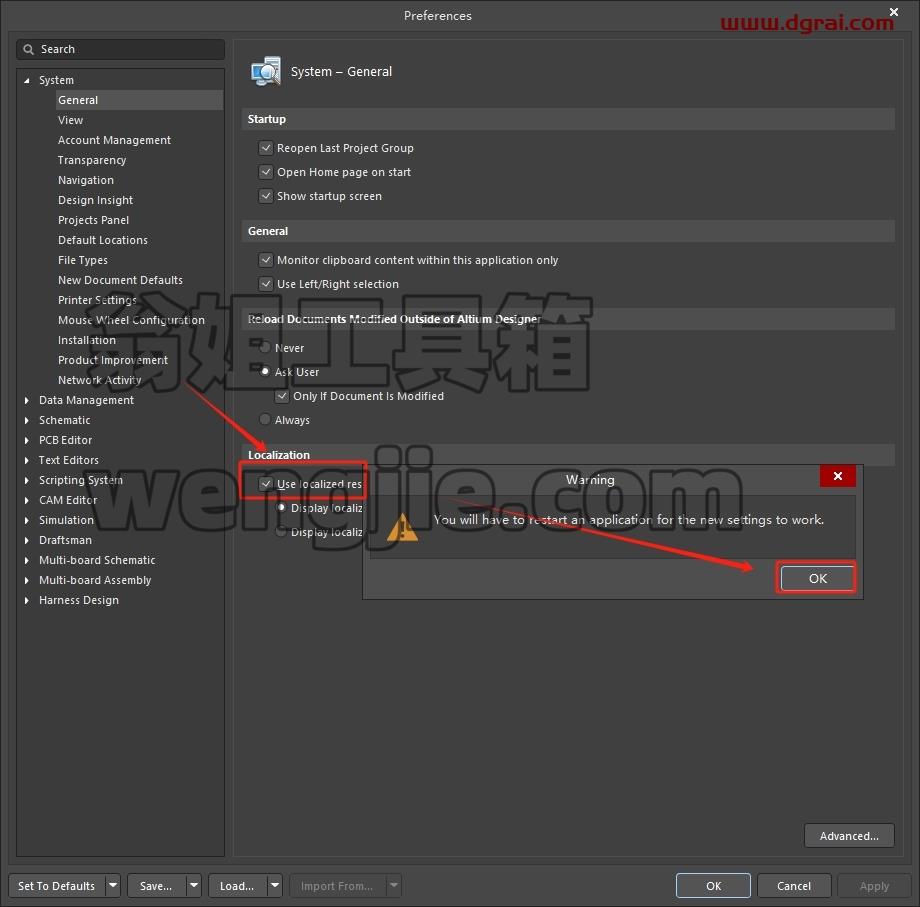Image resolution: width=920 pixels, height=907 pixels.
Task: Open the View preferences page
Action: [x=70, y=120]
